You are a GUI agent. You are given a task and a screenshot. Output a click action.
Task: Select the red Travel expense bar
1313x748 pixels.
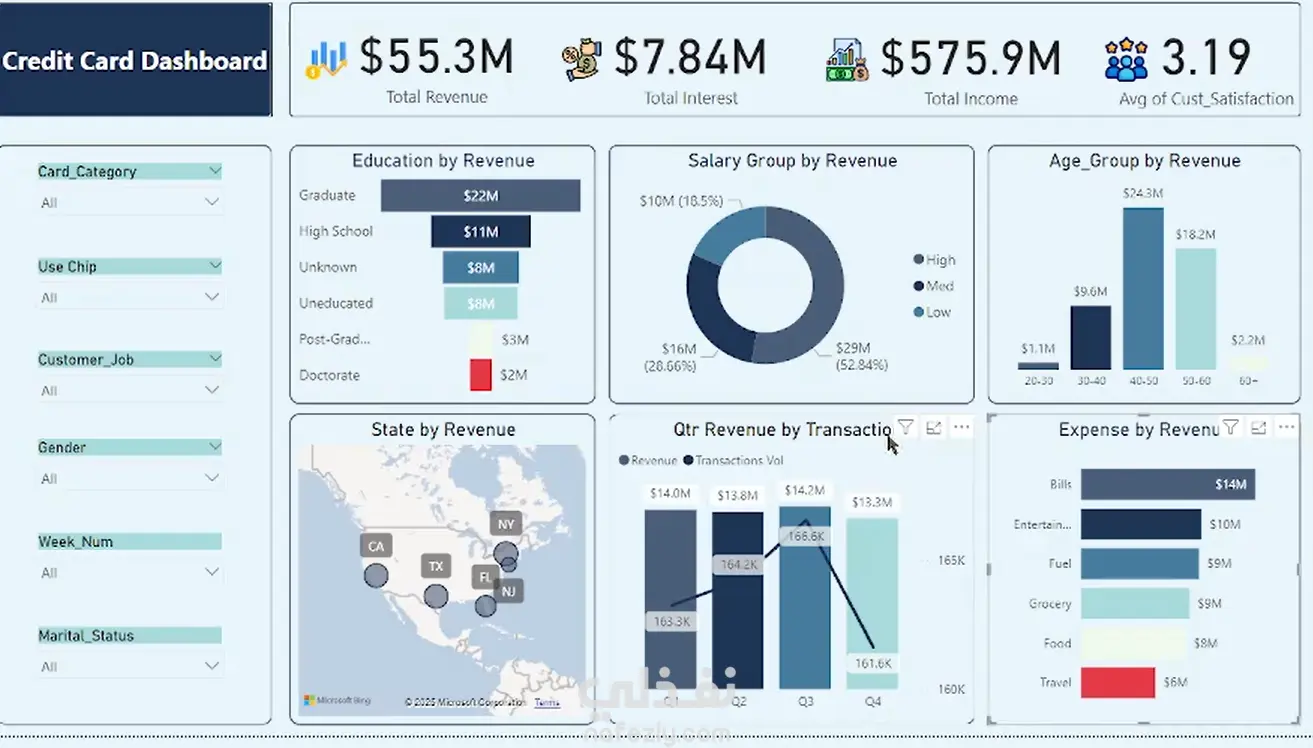coord(1118,682)
